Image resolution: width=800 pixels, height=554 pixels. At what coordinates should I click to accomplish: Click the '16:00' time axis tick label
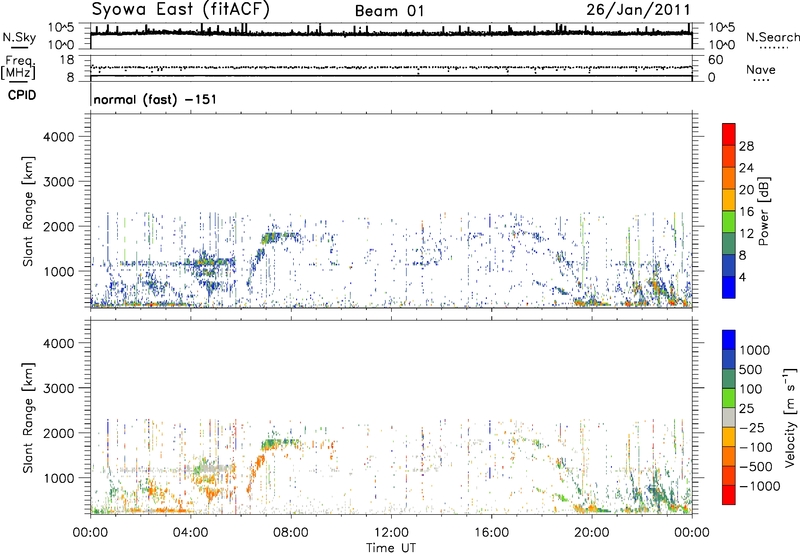[491, 533]
